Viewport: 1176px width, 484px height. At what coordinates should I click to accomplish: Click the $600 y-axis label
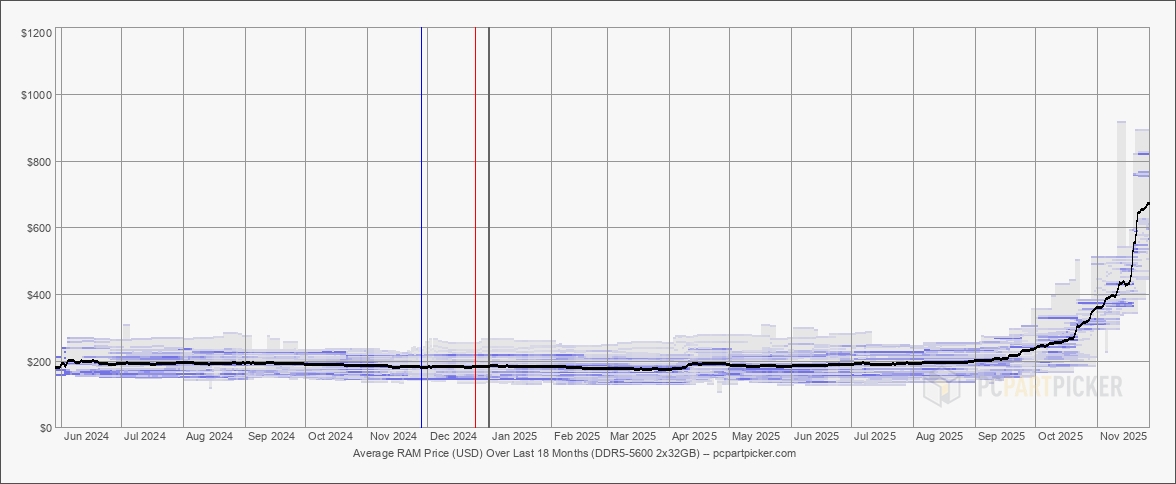tap(39, 228)
